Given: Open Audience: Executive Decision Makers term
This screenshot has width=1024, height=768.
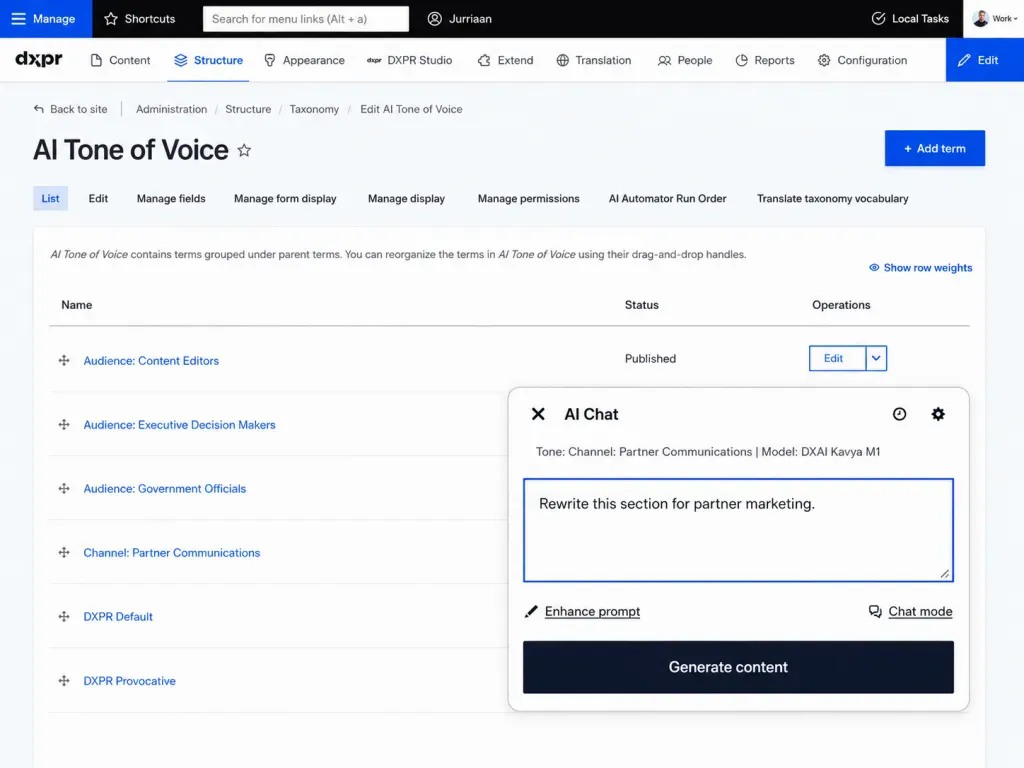Looking at the screenshot, I should click(x=180, y=424).
